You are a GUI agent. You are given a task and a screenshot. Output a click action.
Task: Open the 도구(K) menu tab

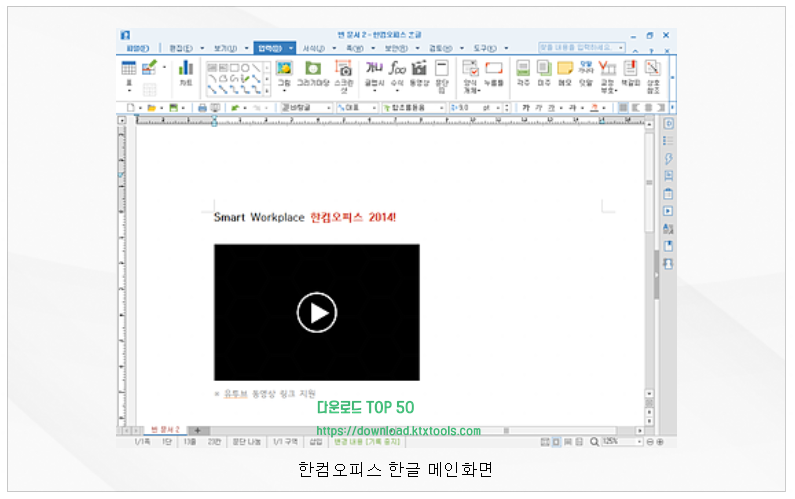485,48
